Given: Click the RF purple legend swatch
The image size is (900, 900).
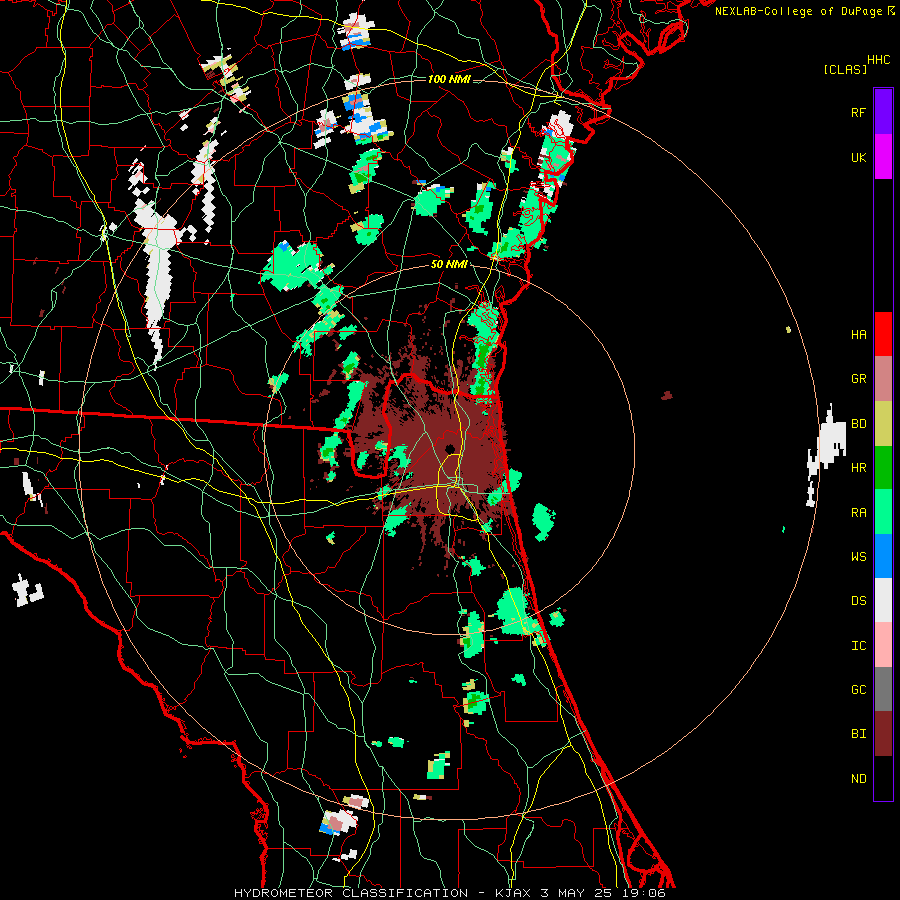Looking at the screenshot, I should coord(883,111).
